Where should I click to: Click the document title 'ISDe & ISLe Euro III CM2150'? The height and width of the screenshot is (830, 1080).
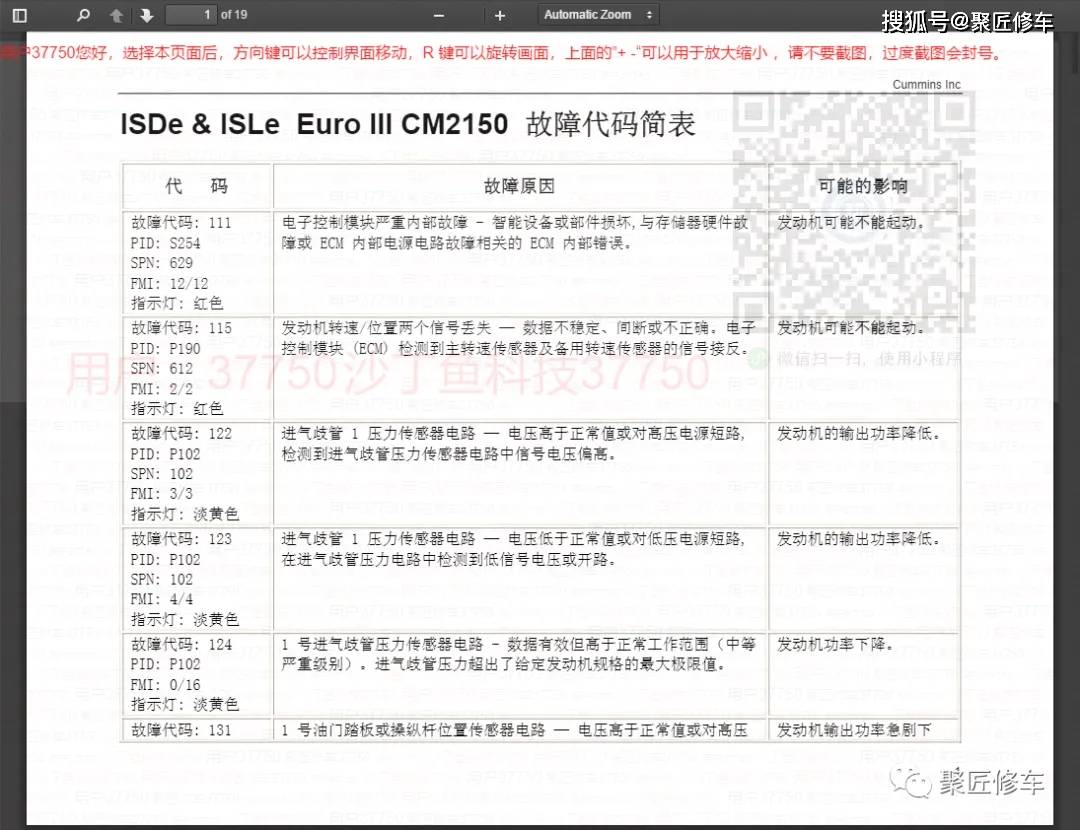pos(314,124)
